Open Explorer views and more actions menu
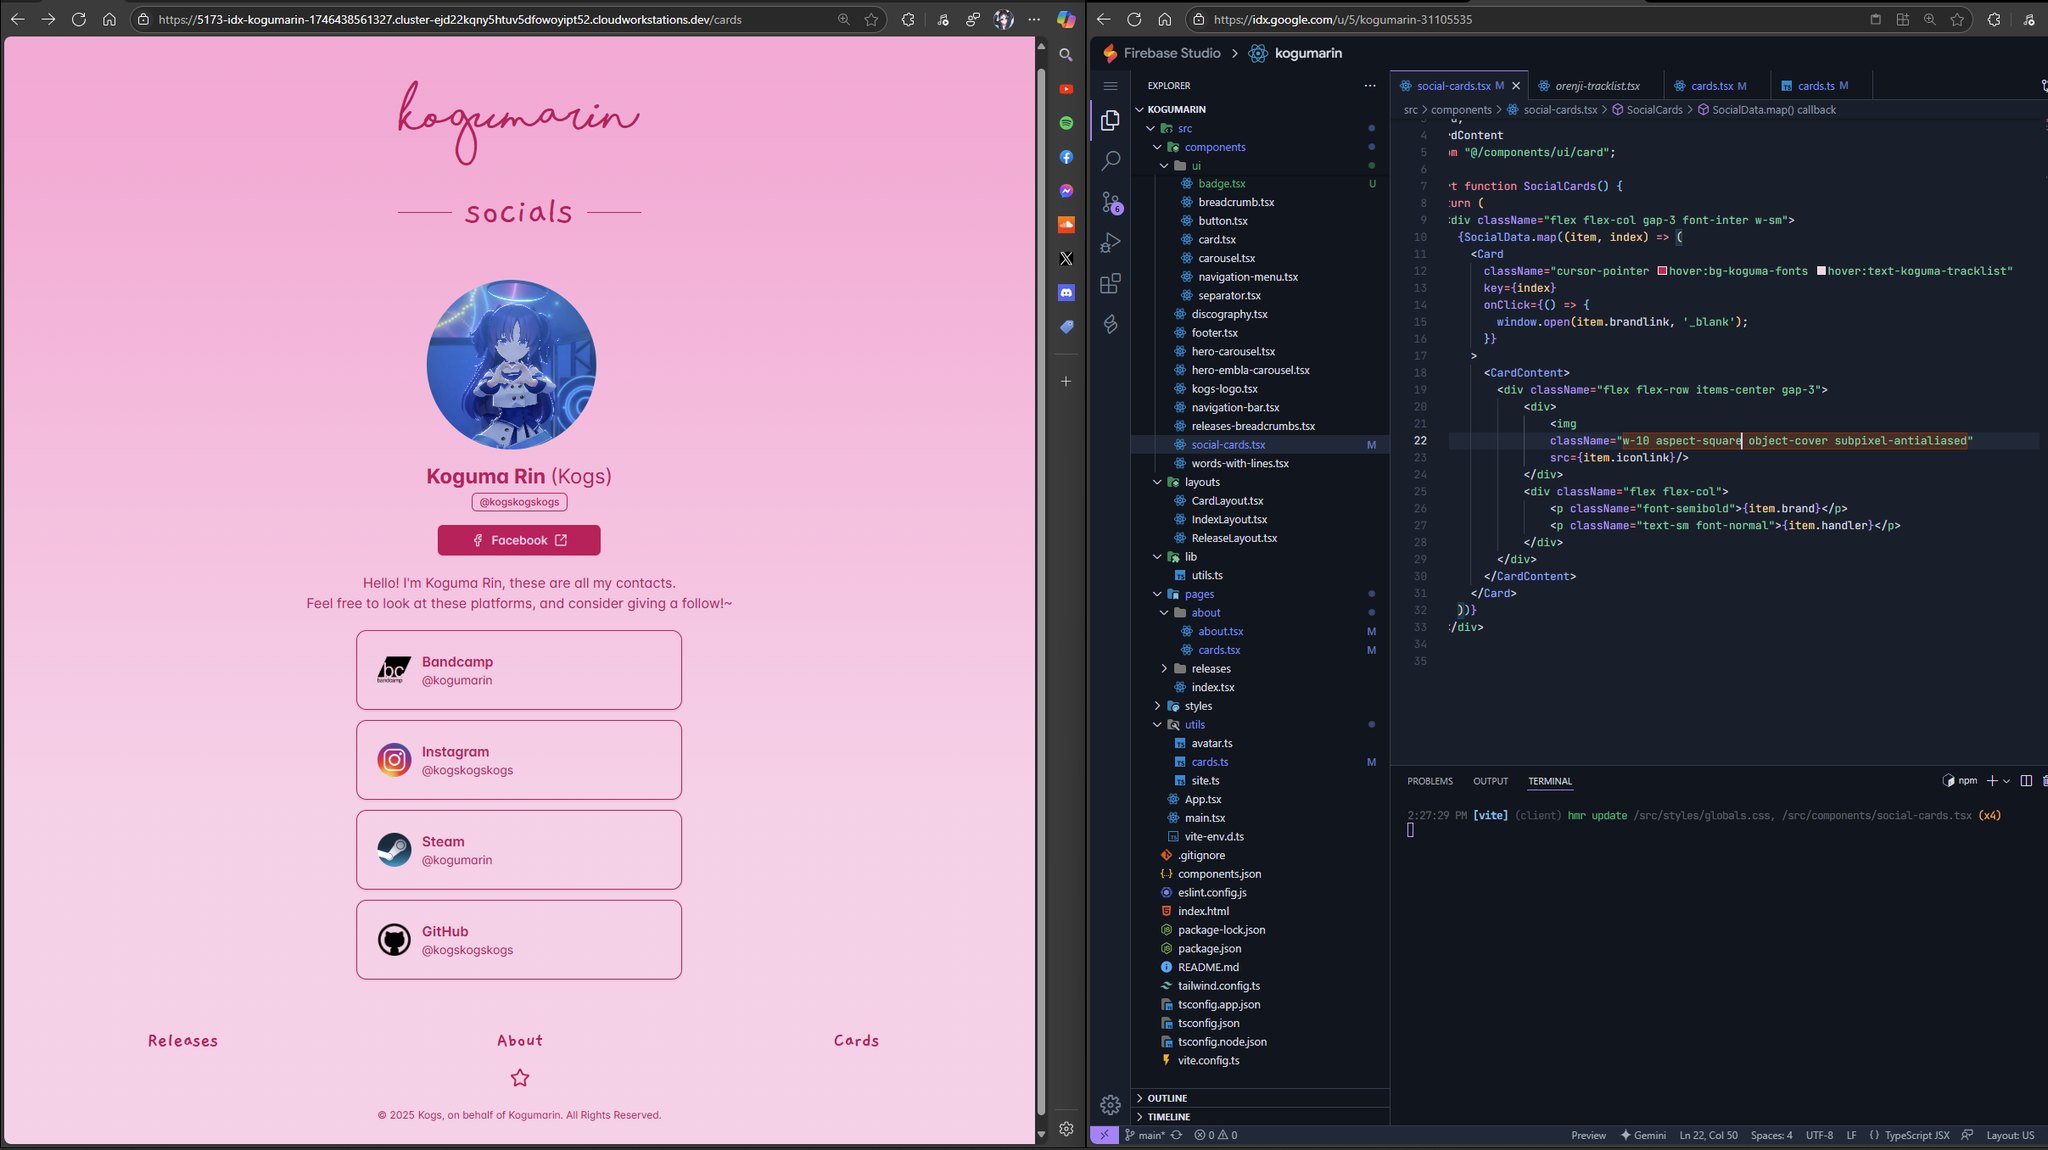 (1370, 86)
